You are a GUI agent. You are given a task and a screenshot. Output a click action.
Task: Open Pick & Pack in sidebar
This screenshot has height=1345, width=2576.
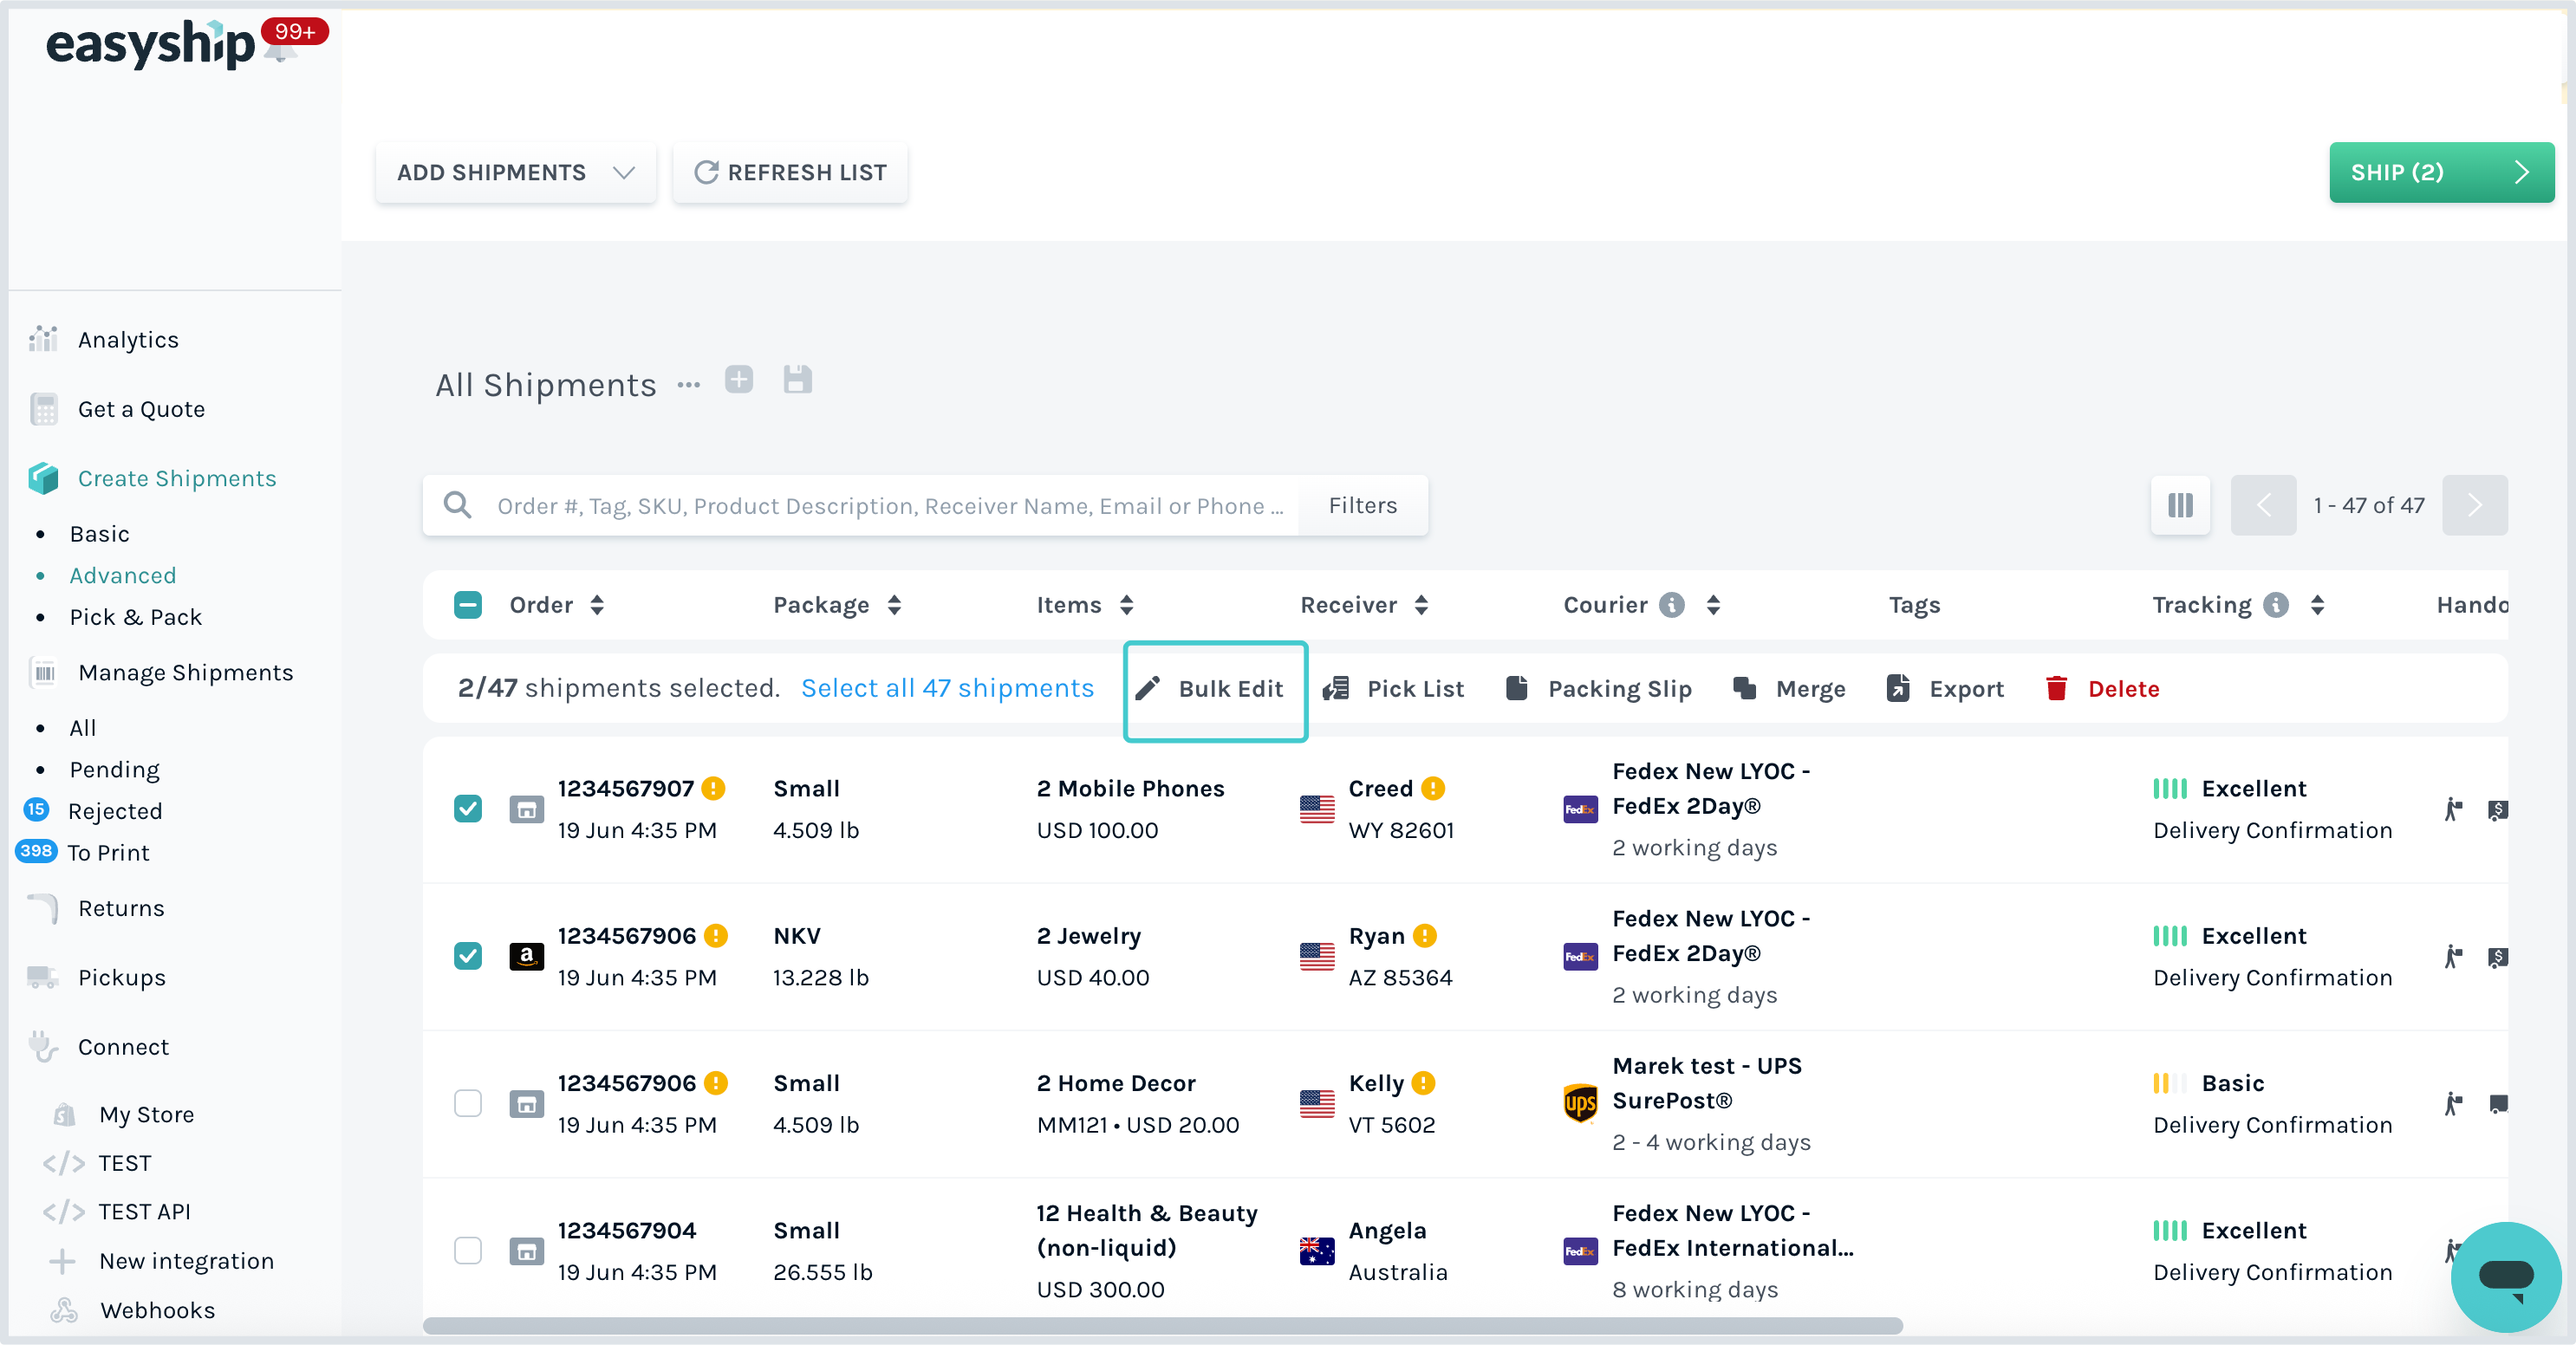136,617
